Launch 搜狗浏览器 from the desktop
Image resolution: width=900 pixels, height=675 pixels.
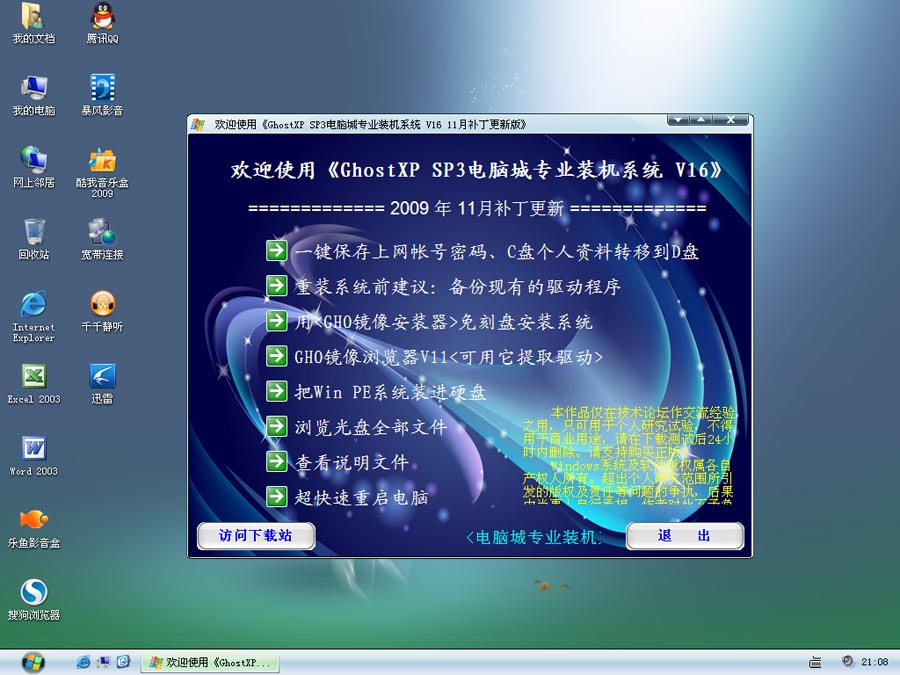click(33, 600)
